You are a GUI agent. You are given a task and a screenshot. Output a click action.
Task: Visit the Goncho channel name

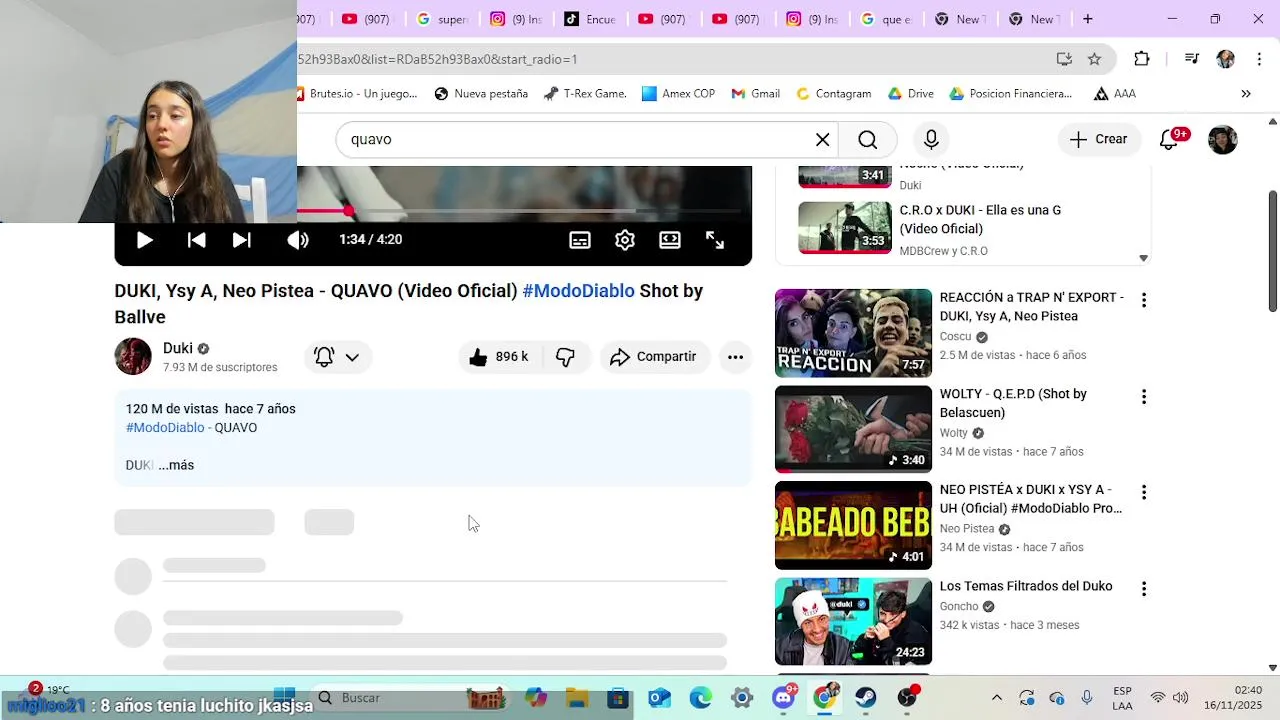pos(959,606)
